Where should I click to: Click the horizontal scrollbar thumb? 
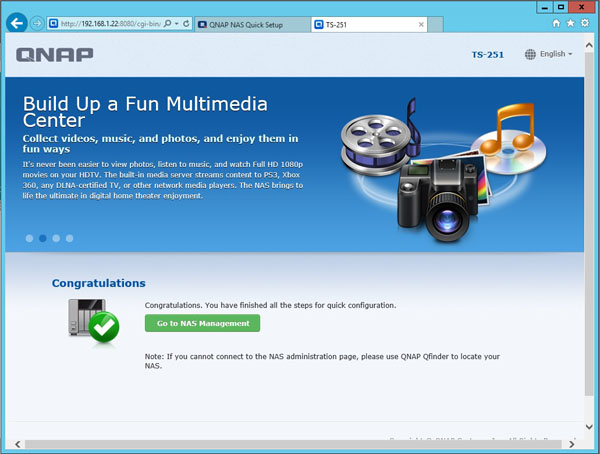(x=293, y=444)
